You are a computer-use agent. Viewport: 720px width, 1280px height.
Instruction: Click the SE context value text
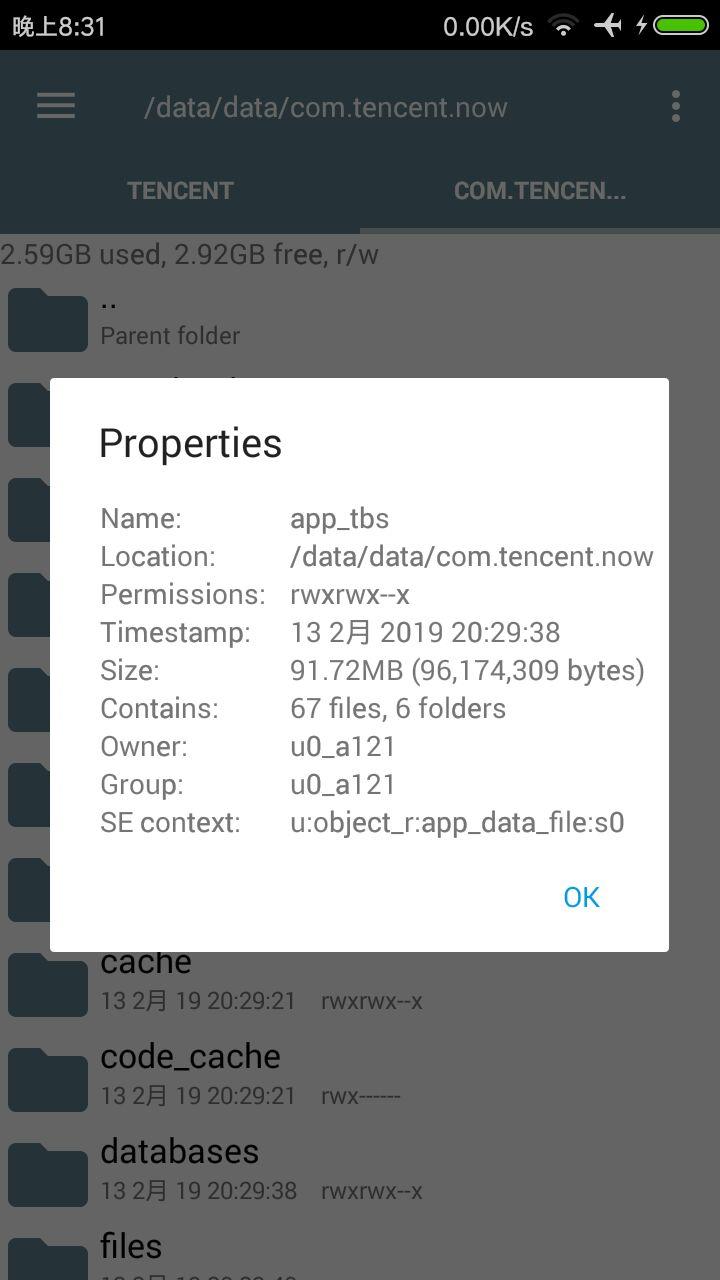[457, 823]
